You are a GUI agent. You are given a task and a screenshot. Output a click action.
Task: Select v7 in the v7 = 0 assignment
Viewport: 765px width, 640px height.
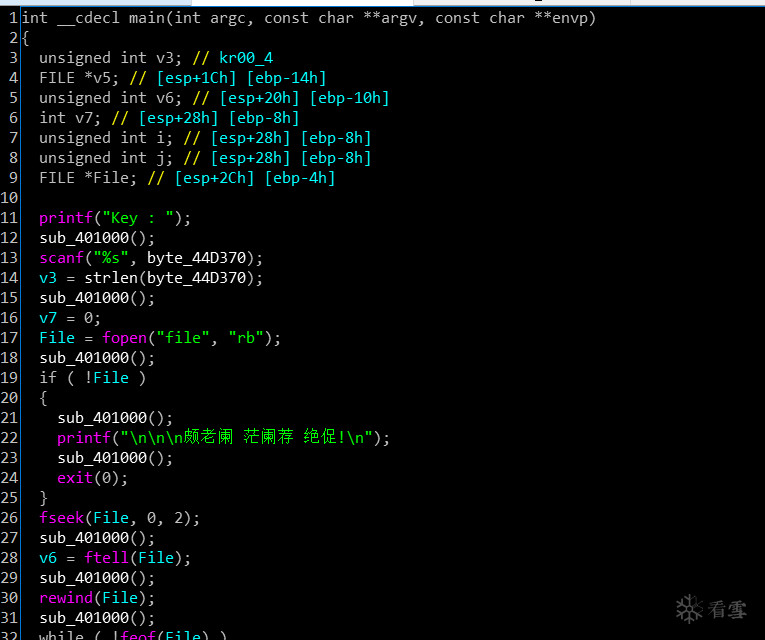click(48, 318)
